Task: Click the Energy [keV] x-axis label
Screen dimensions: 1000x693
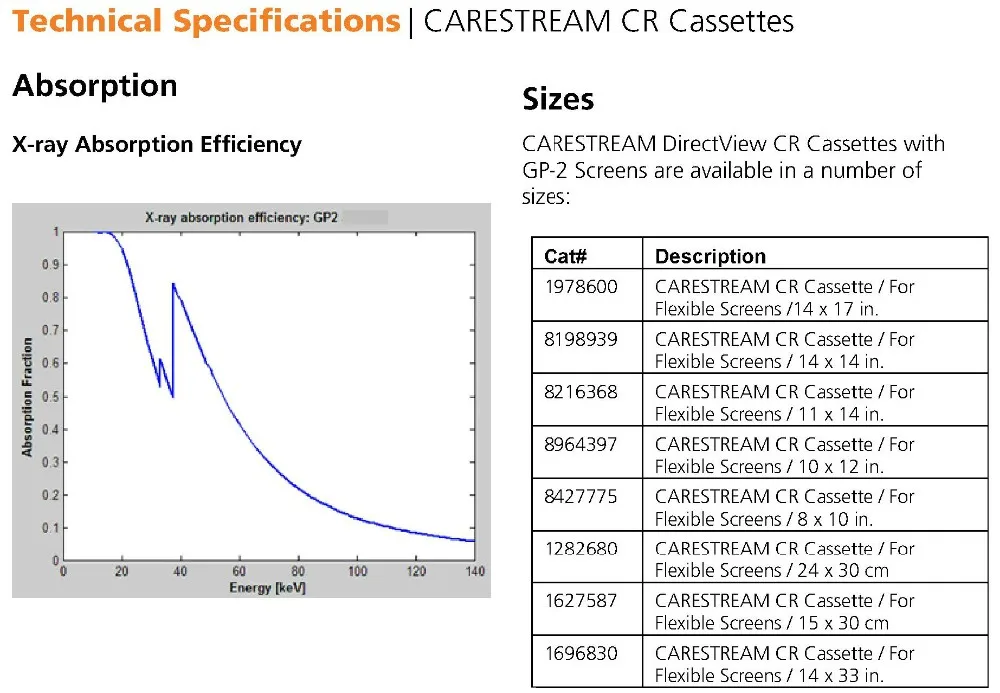Action: click(x=267, y=587)
